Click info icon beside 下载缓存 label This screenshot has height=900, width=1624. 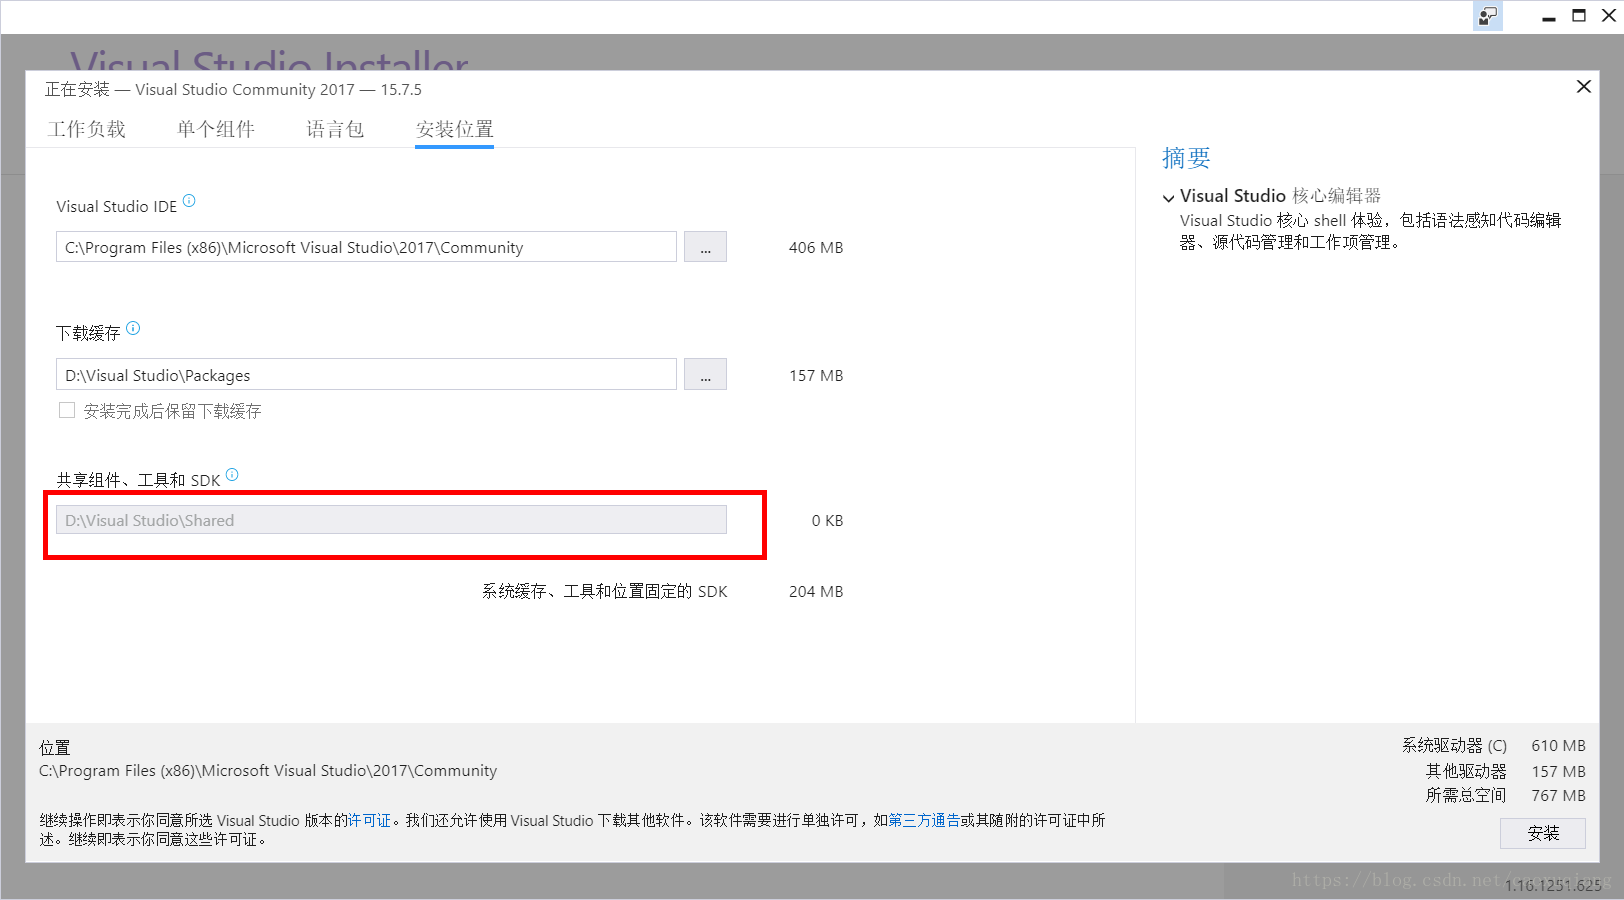click(x=133, y=328)
